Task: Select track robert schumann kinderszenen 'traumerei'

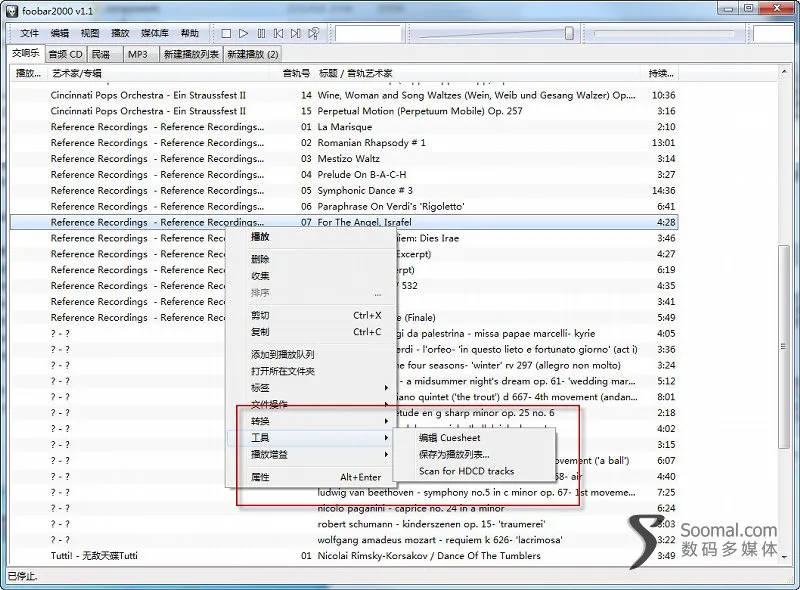Action: [x=344, y=524]
